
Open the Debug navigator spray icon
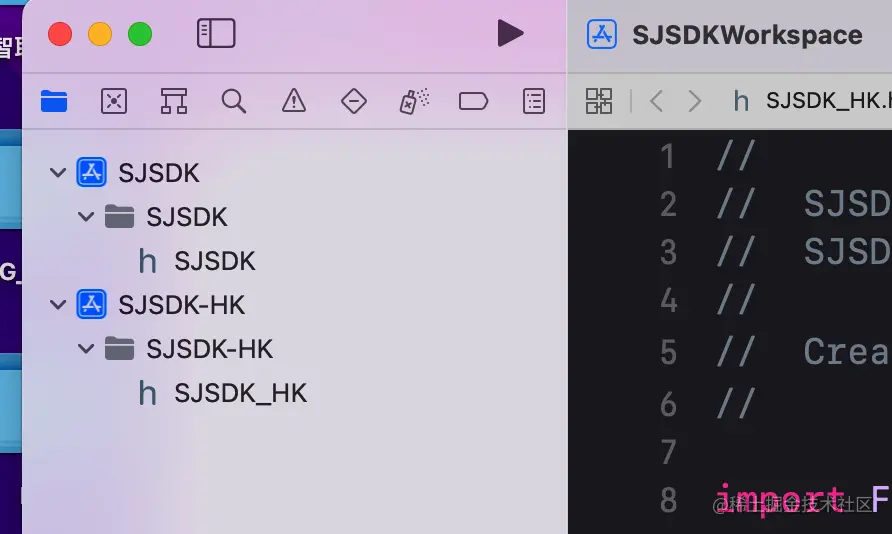tap(414, 101)
